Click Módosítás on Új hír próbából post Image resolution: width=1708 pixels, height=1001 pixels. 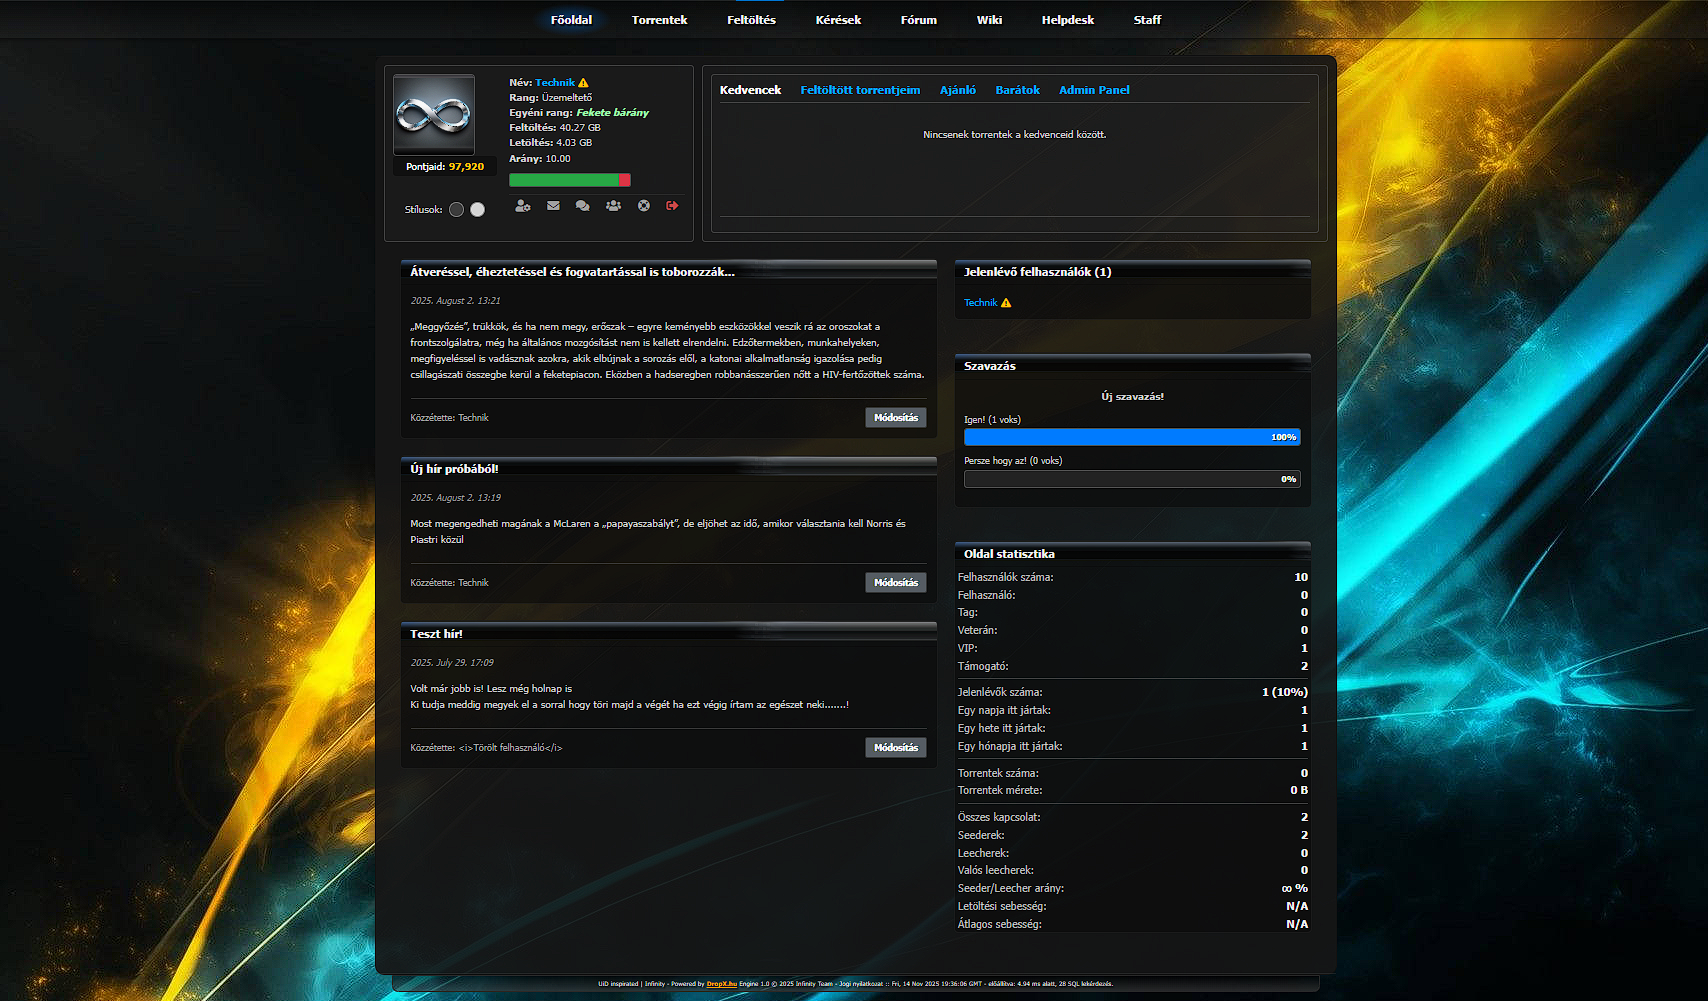click(x=895, y=583)
